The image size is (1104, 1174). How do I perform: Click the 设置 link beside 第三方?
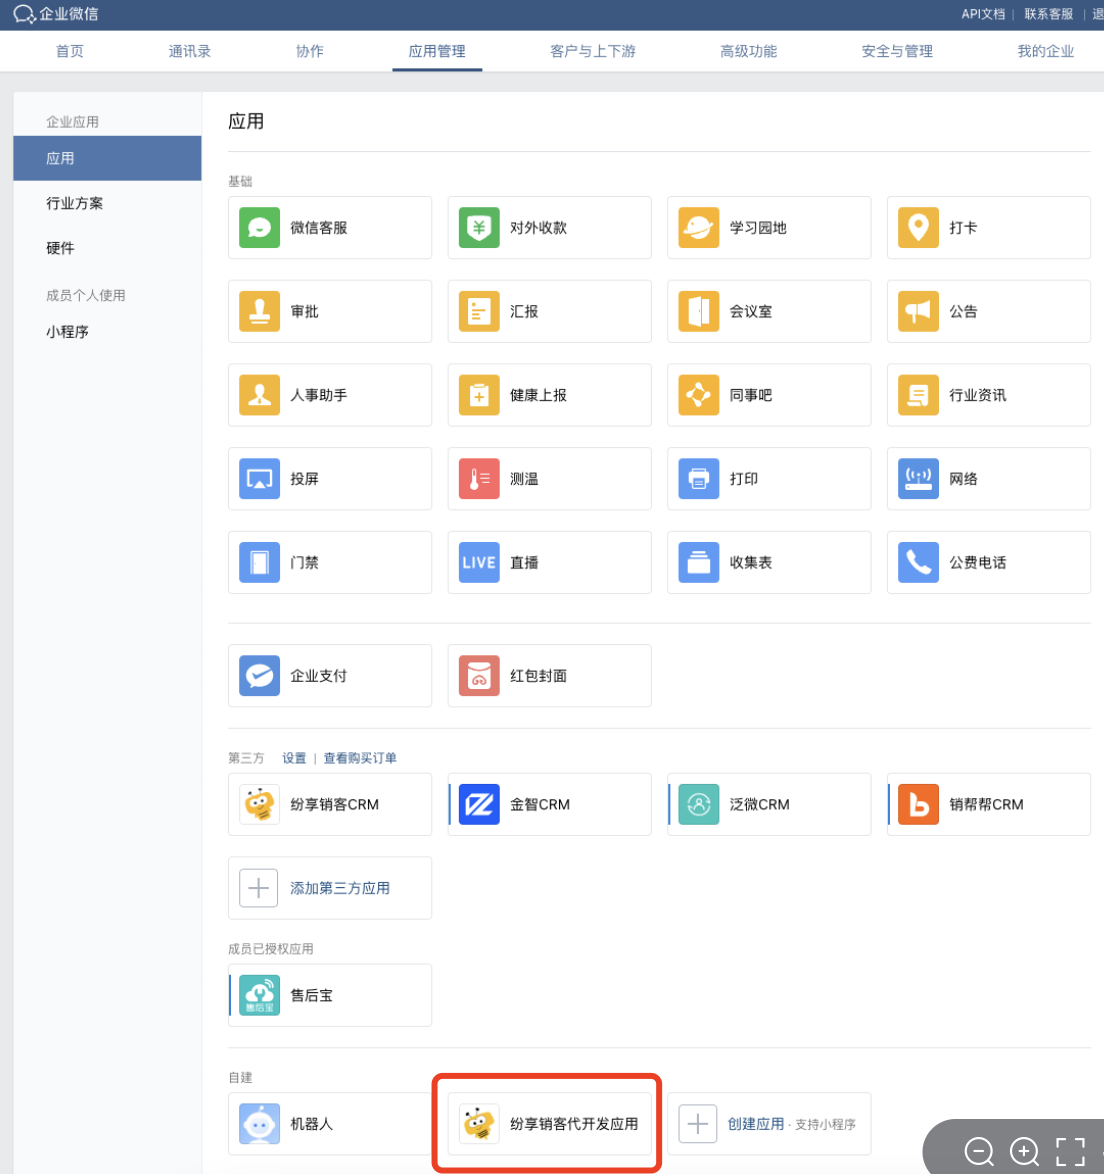click(294, 758)
